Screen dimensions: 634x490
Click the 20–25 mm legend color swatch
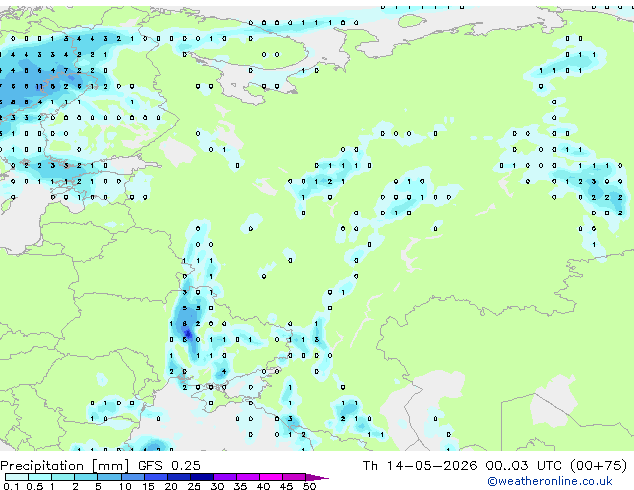click(179, 477)
